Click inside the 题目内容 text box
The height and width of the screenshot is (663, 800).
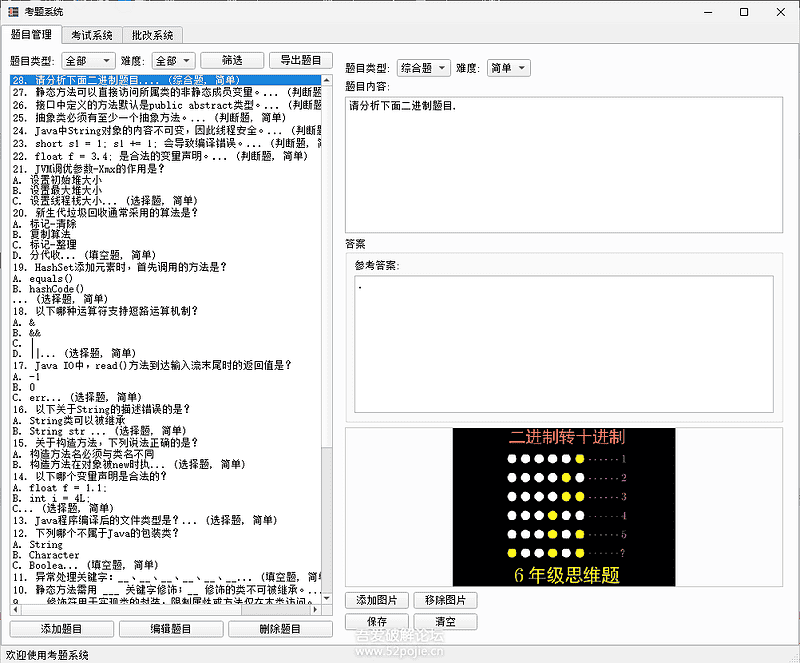pyautogui.click(x=564, y=164)
